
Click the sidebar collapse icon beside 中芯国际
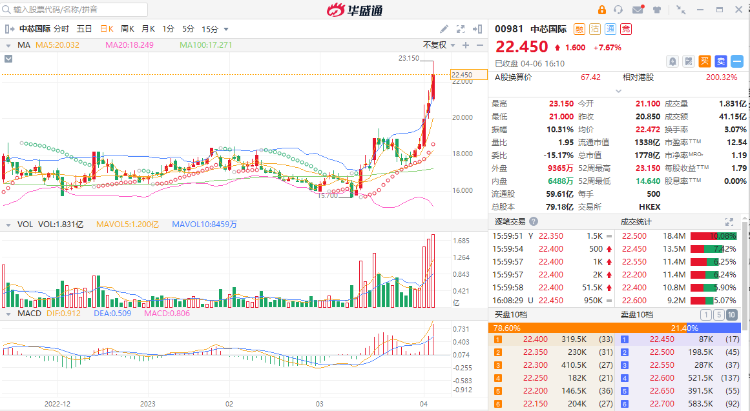(x=9, y=29)
